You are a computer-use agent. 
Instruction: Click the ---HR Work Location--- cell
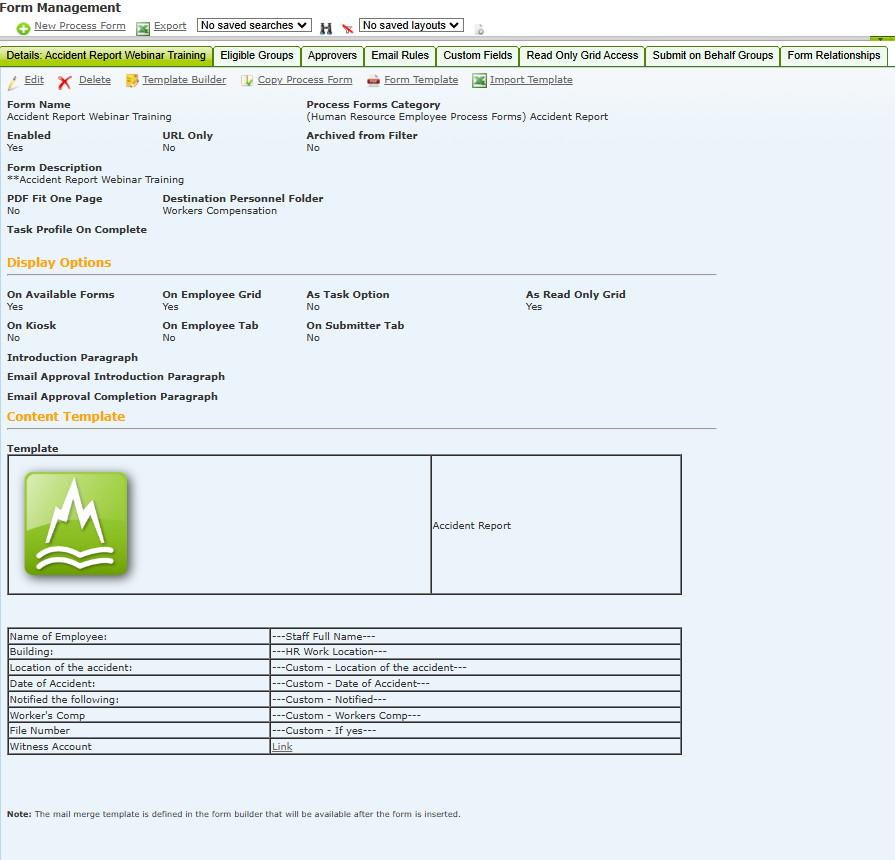[475, 652]
